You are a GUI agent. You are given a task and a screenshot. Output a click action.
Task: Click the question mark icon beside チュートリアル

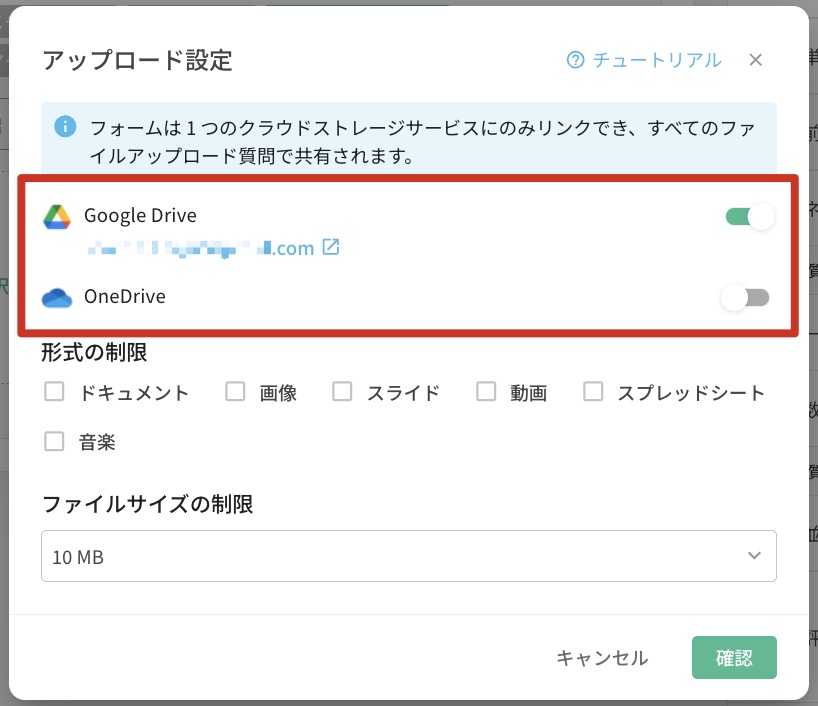pyautogui.click(x=575, y=60)
